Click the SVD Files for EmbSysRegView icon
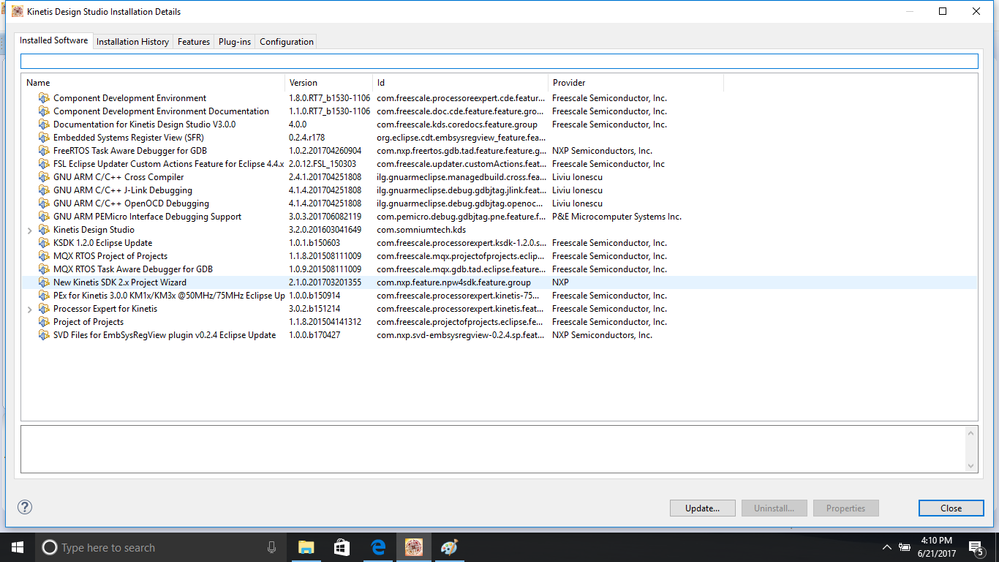999x562 pixels. (x=43, y=335)
